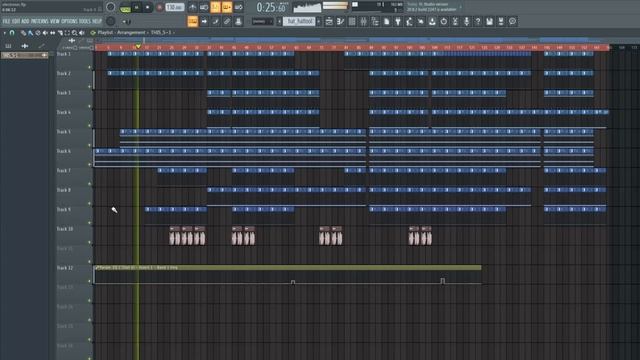Viewport: 640px width, 360px height.
Task: Open THIS_5-1 breadcrumb in Playlist title
Action: (161, 33)
